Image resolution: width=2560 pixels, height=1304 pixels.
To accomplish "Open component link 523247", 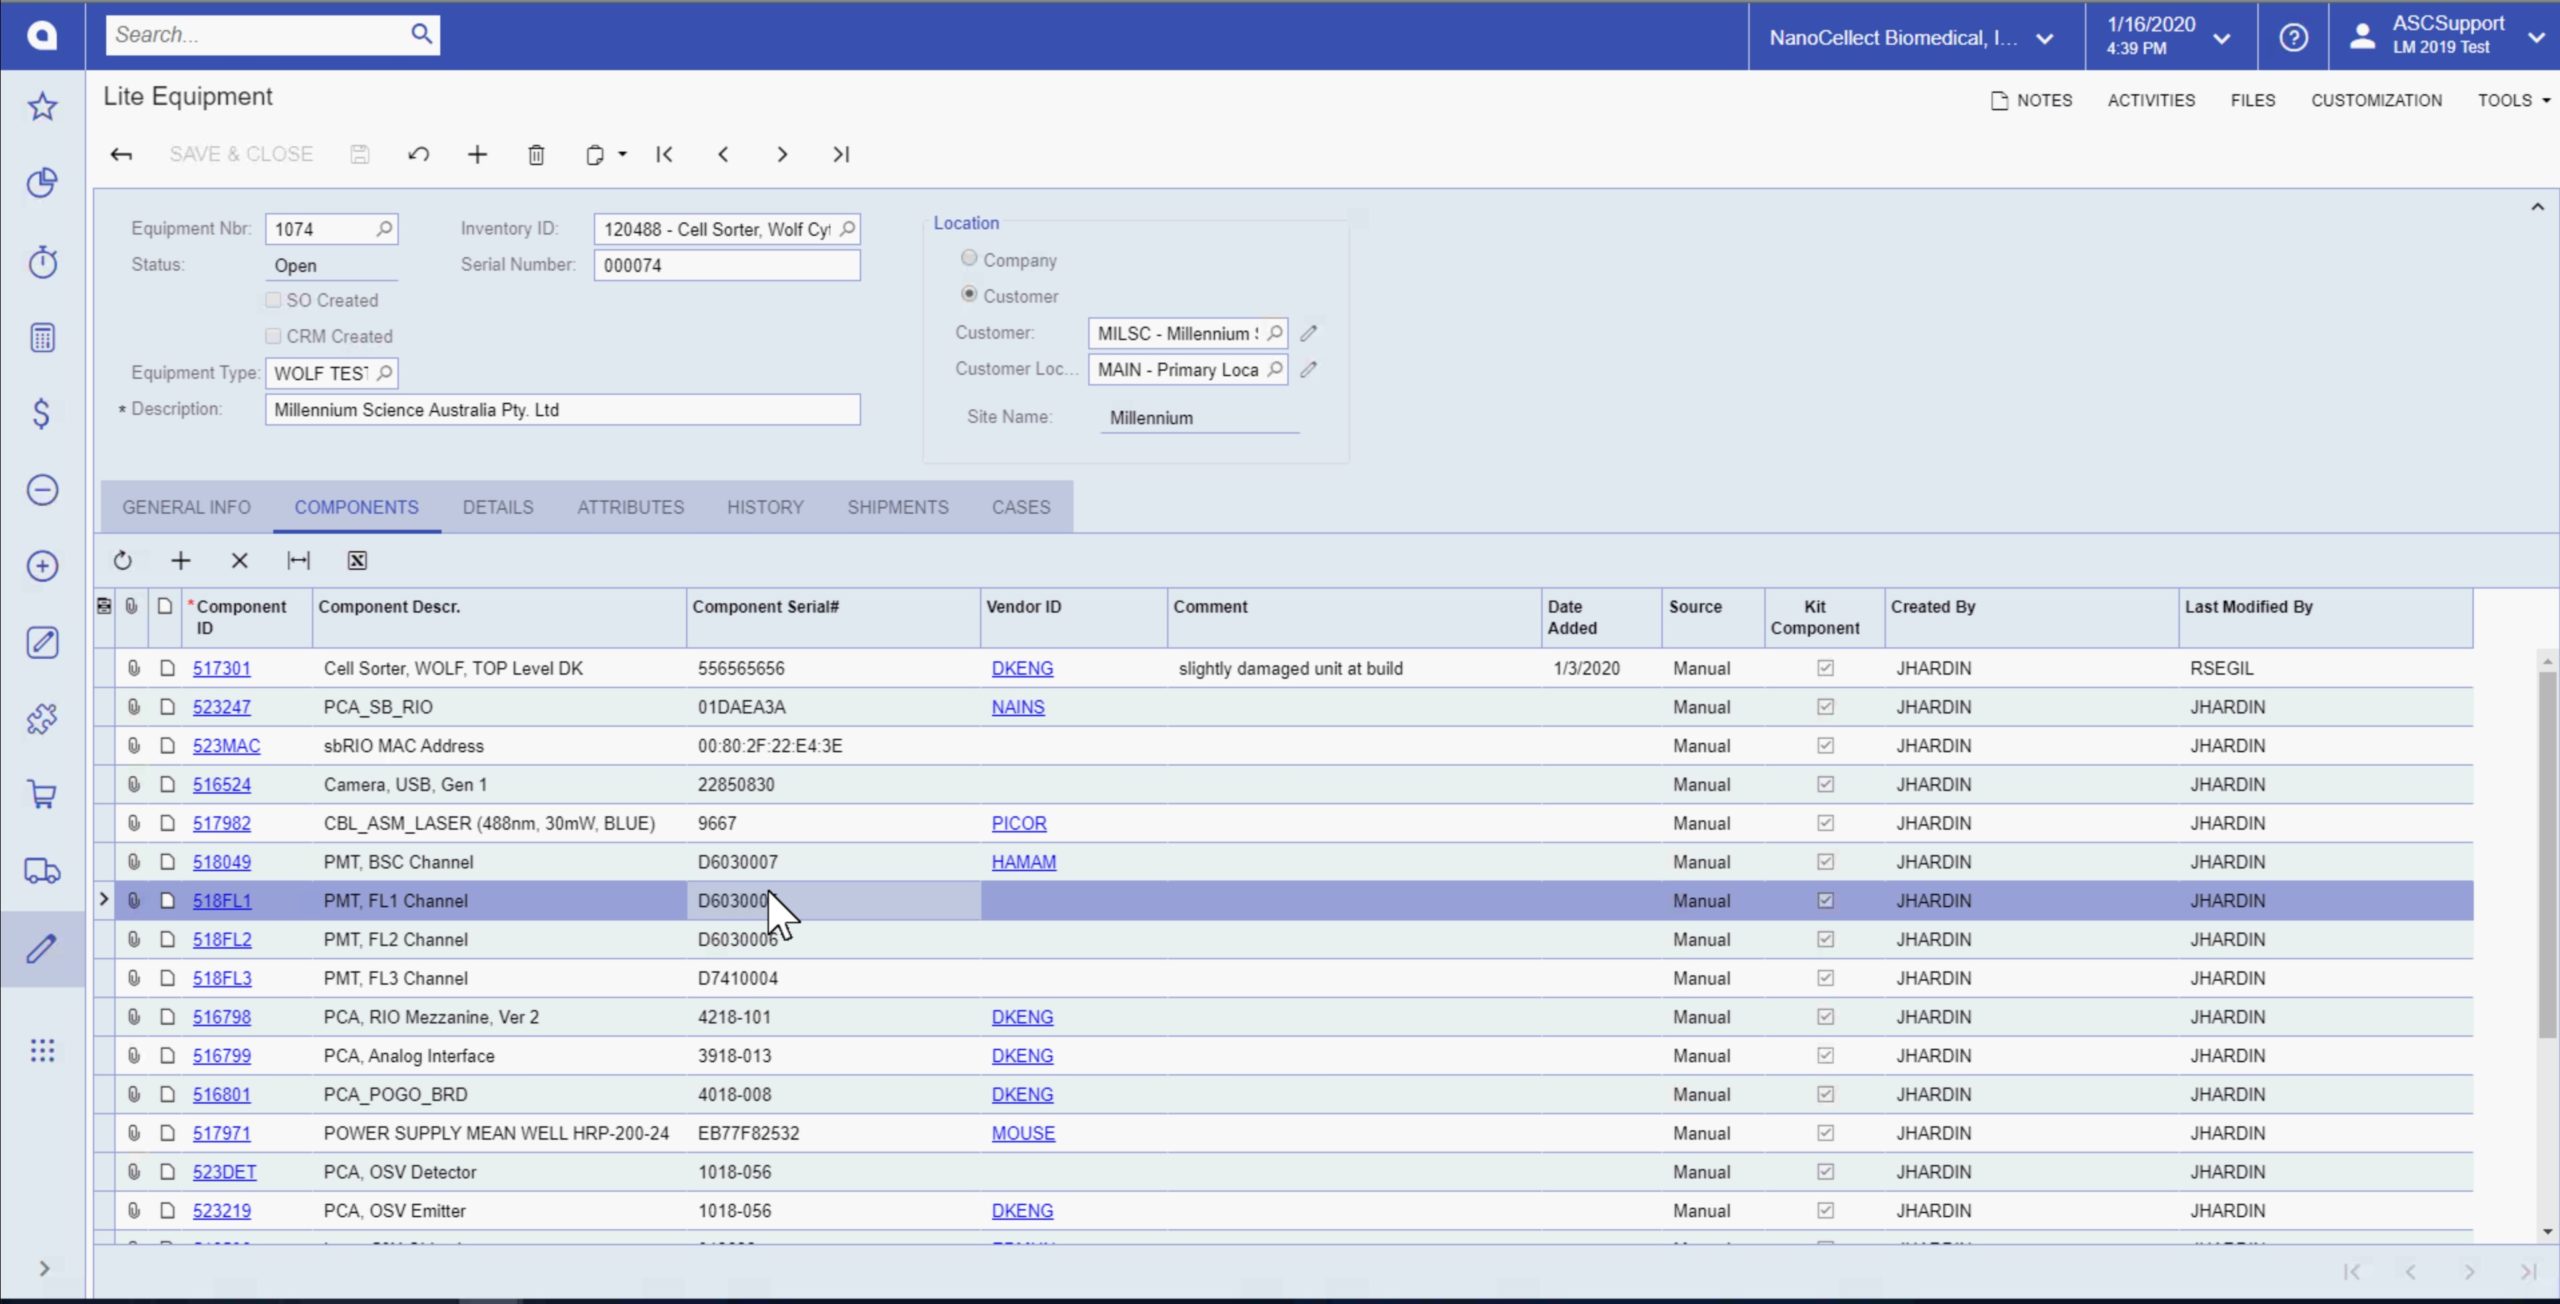I will [222, 707].
